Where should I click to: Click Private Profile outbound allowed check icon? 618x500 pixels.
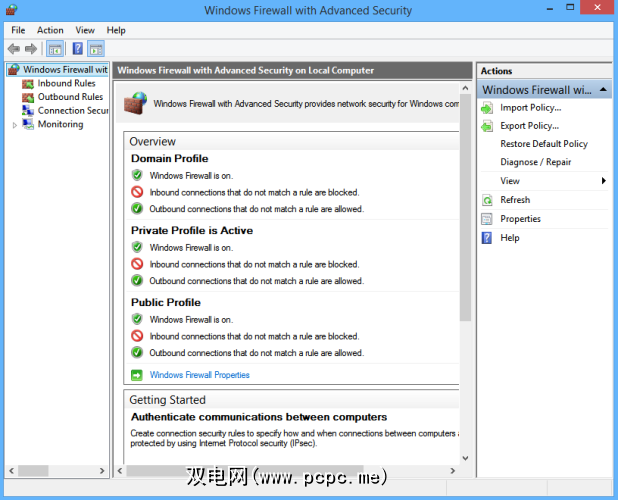[137, 280]
